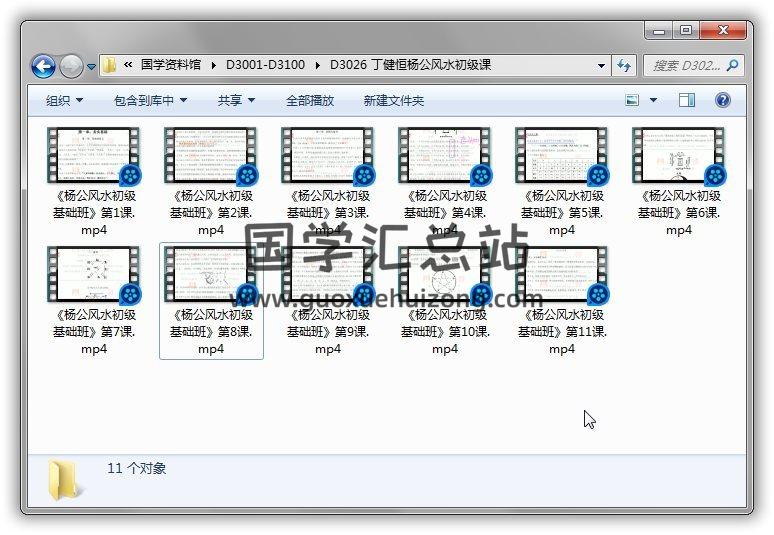Expand the arrow after D3001-D3100
This screenshot has width=774, height=535.
click(x=318, y=66)
